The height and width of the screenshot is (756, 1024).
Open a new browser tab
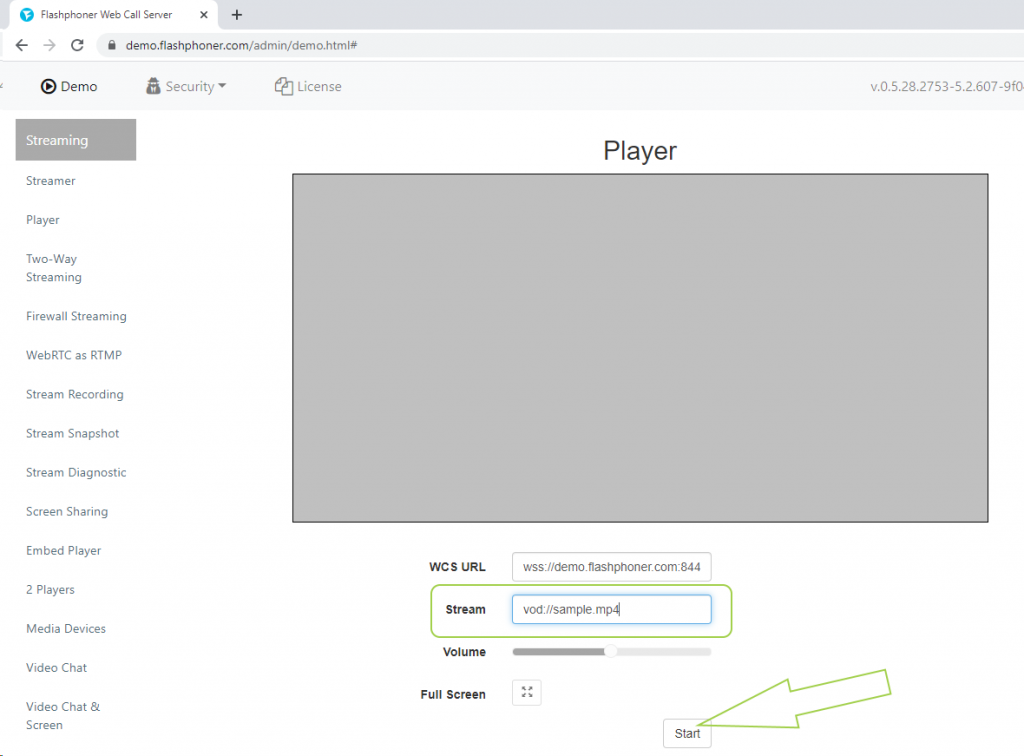click(x=236, y=14)
